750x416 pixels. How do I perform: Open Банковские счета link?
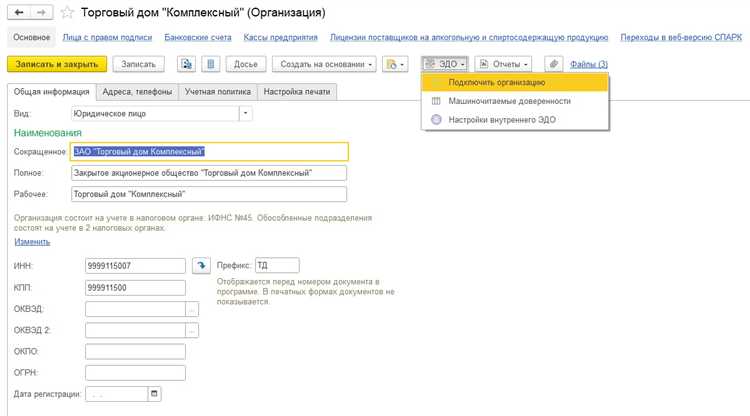click(x=198, y=37)
